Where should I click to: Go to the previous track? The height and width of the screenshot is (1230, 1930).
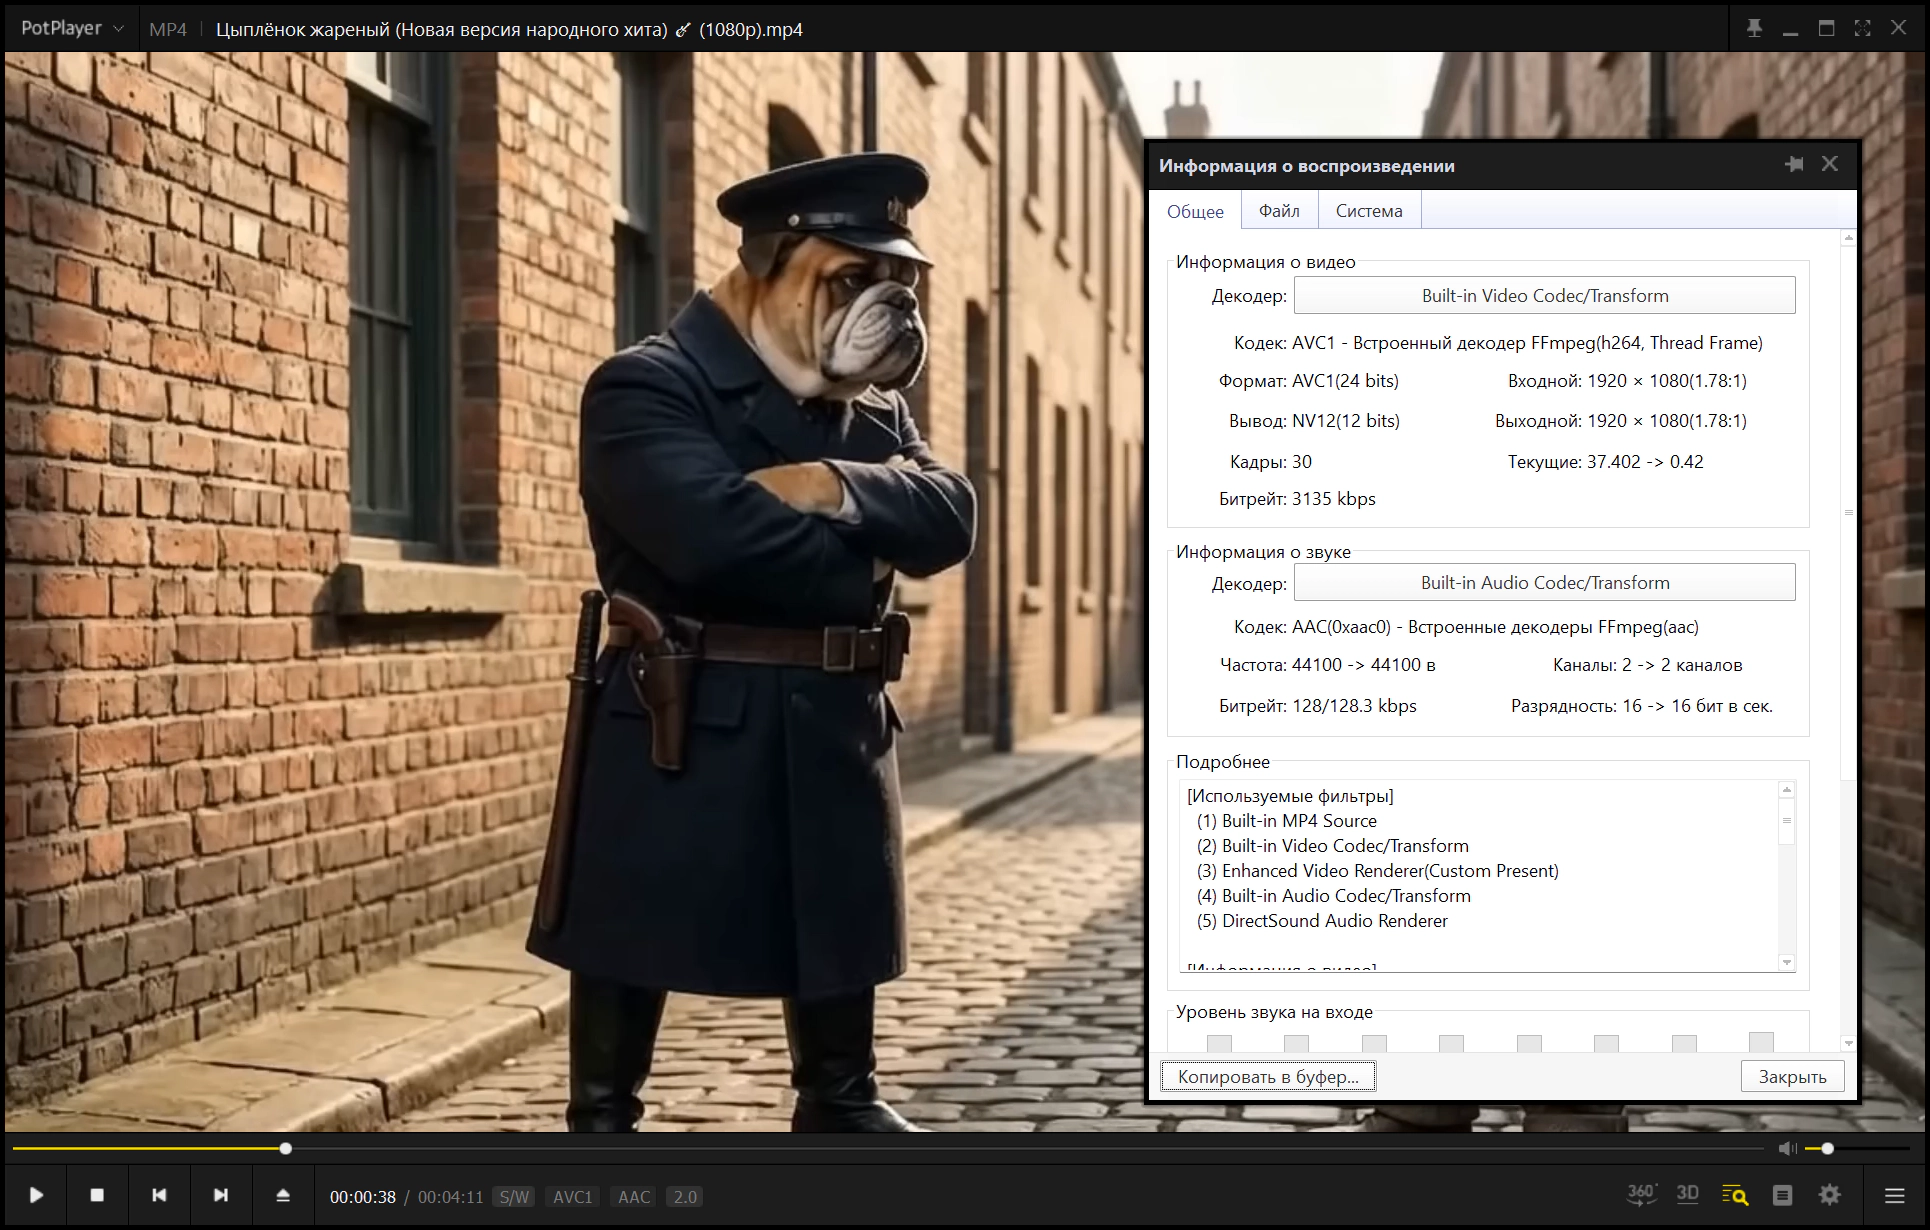tap(159, 1195)
